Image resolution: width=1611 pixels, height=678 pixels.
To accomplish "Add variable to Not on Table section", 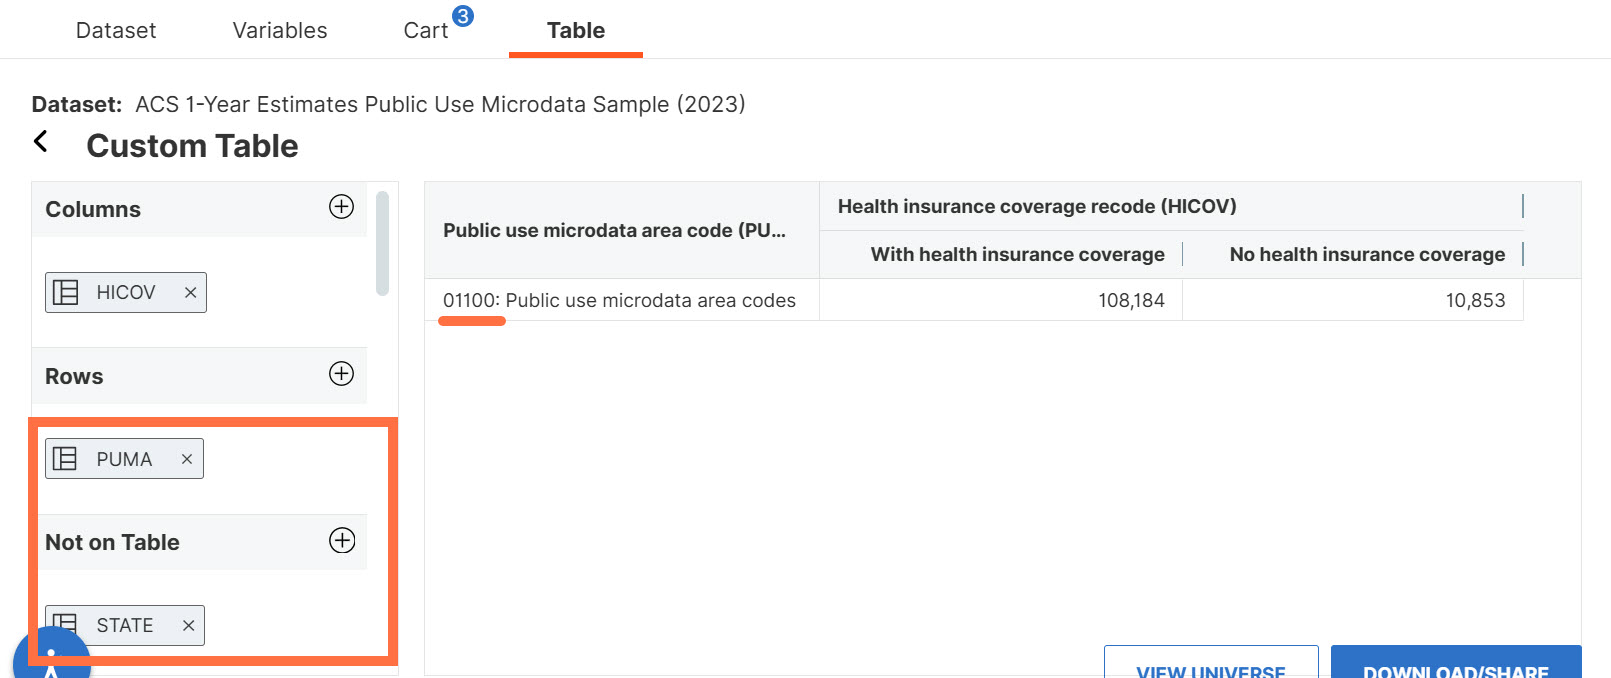I will (x=342, y=540).
